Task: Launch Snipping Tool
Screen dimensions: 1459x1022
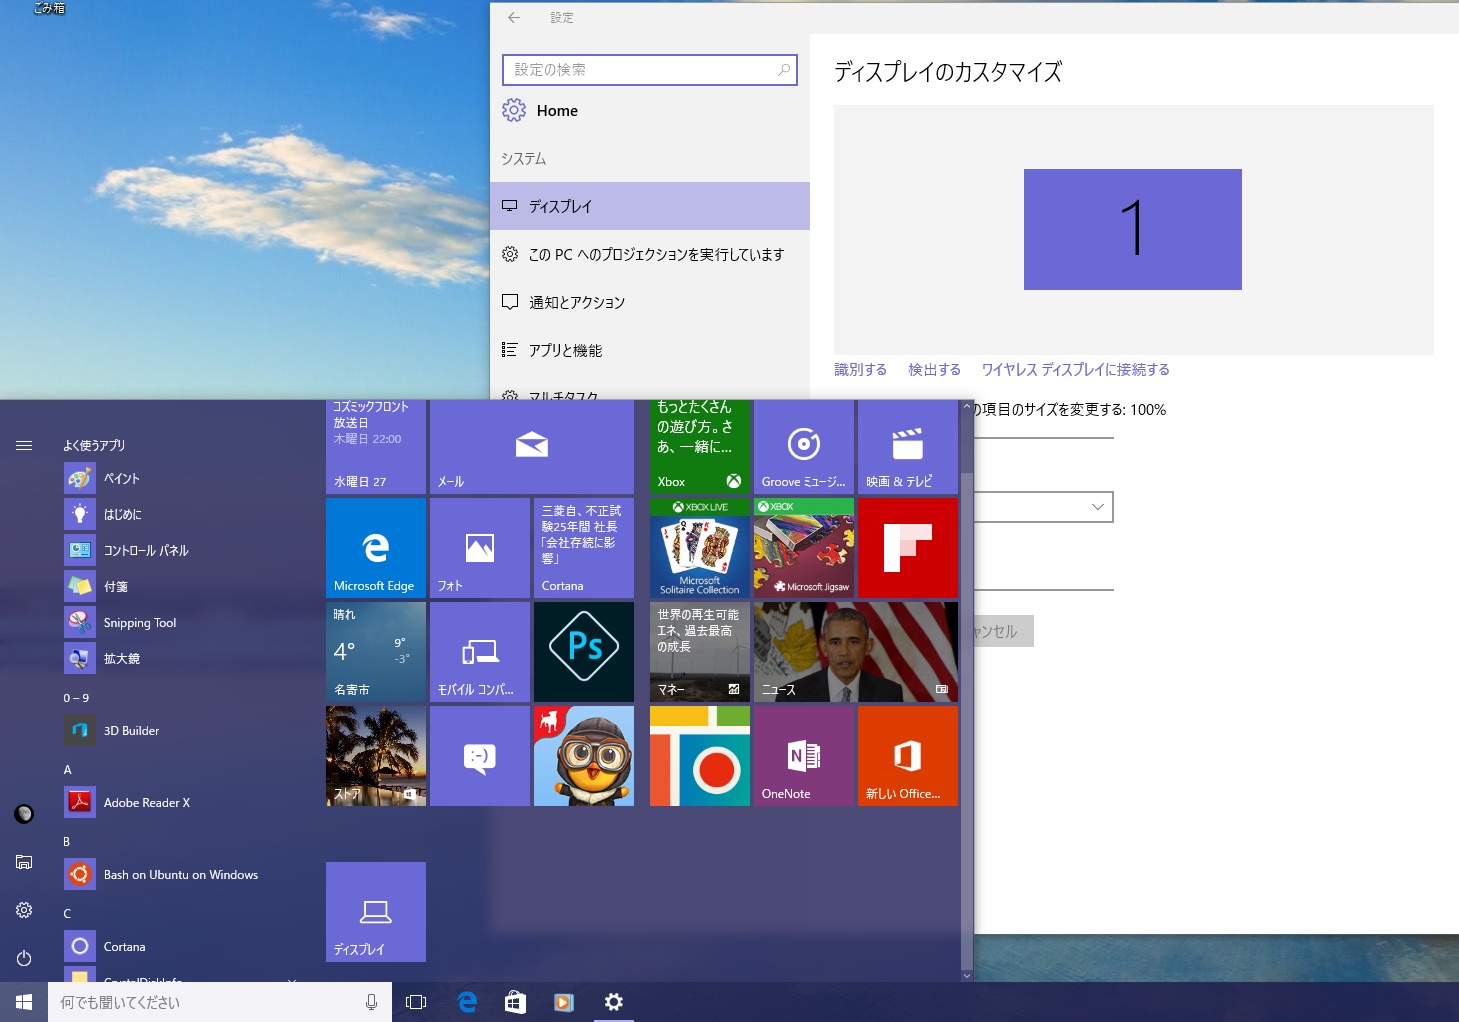Action: [180, 622]
